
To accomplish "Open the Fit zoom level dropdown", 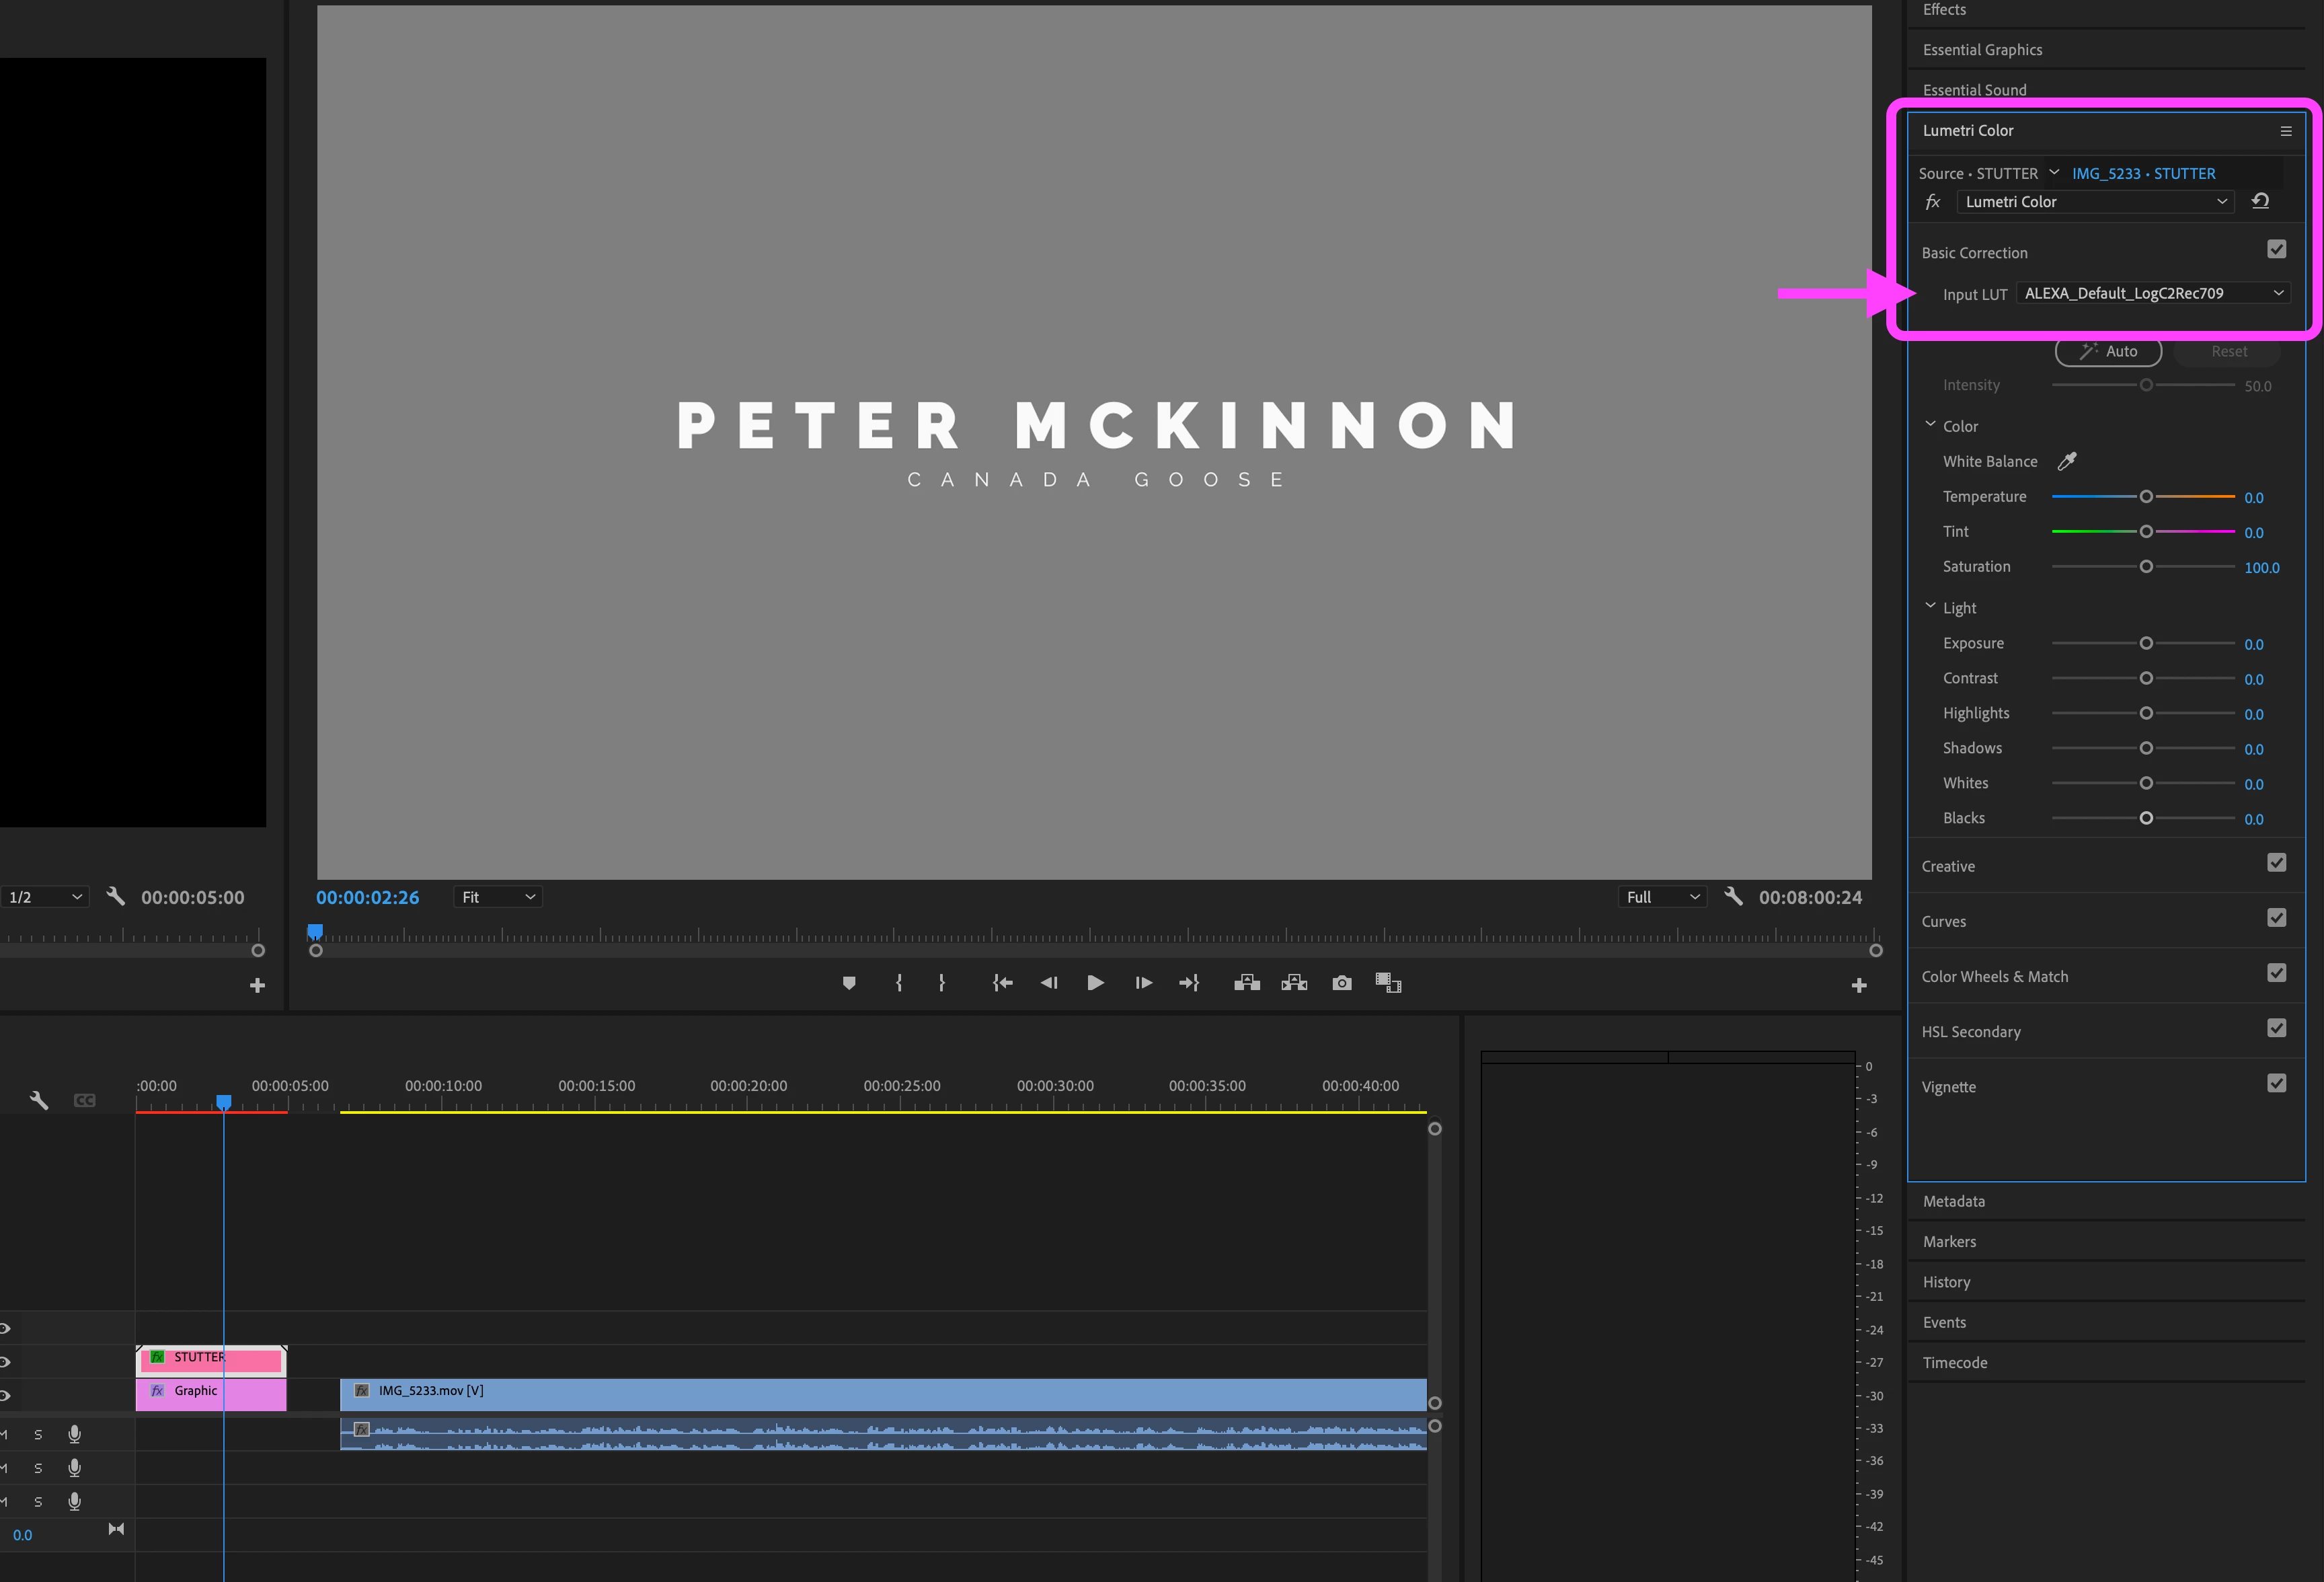I will 498,897.
